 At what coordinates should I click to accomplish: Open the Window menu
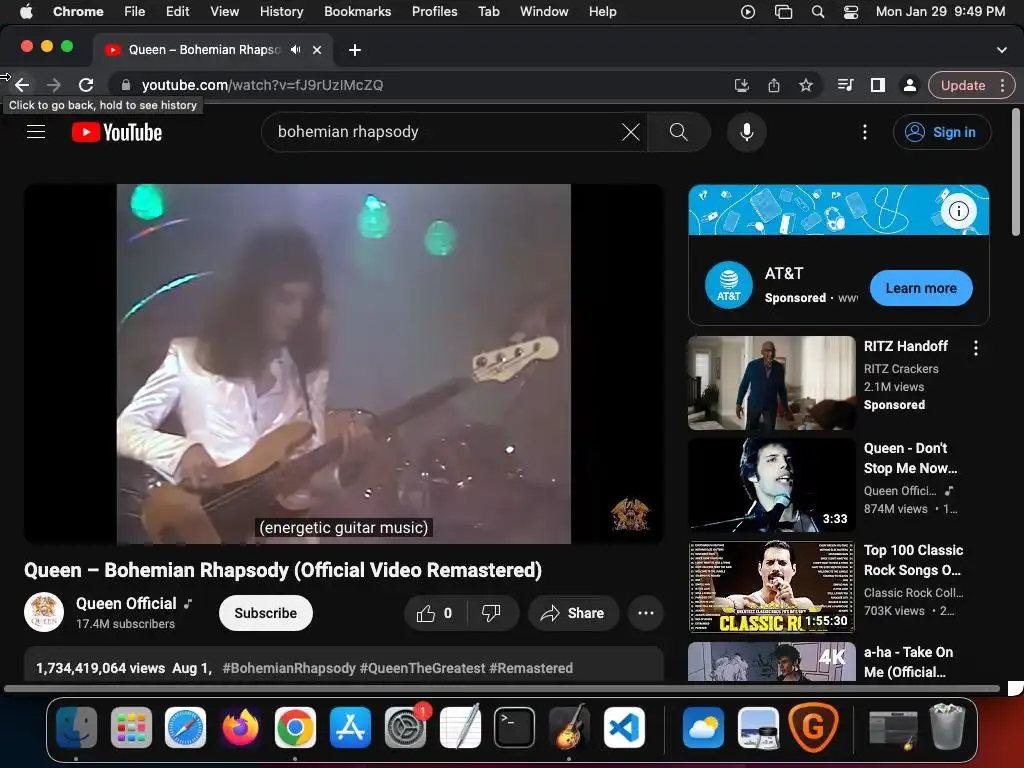pyautogui.click(x=544, y=11)
